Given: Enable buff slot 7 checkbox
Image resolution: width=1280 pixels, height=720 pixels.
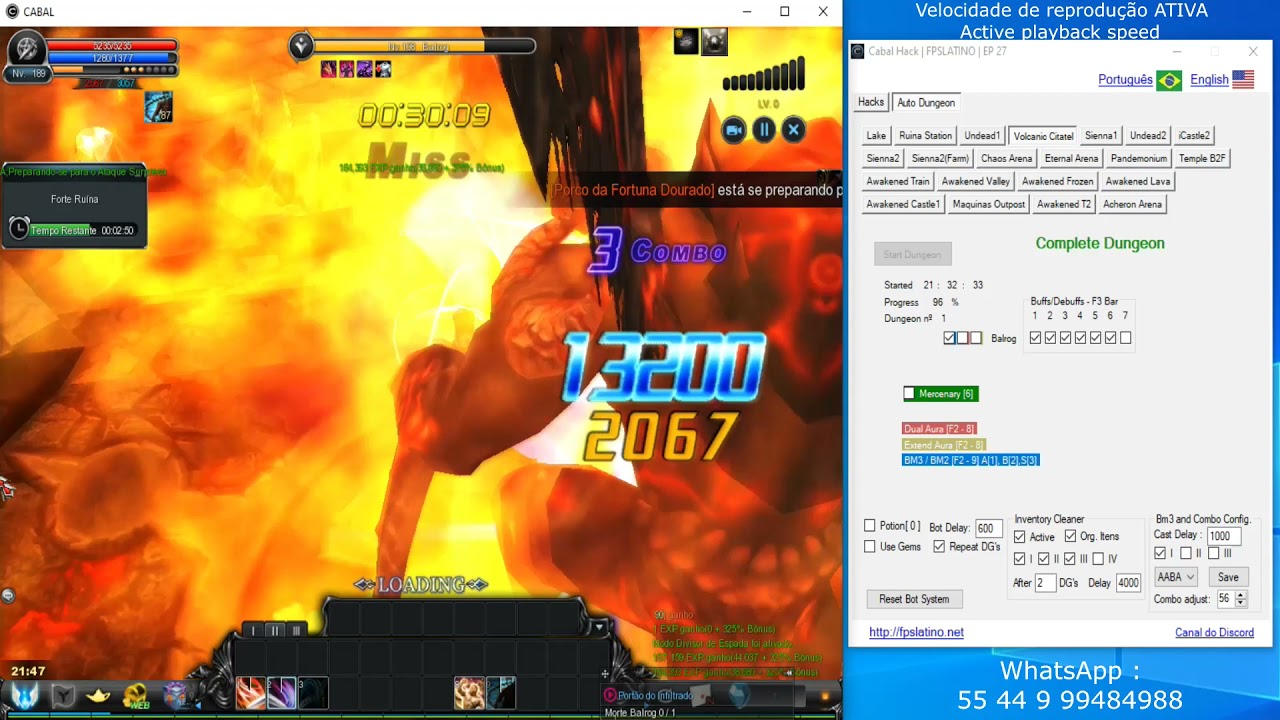Looking at the screenshot, I should pyautogui.click(x=1126, y=338).
